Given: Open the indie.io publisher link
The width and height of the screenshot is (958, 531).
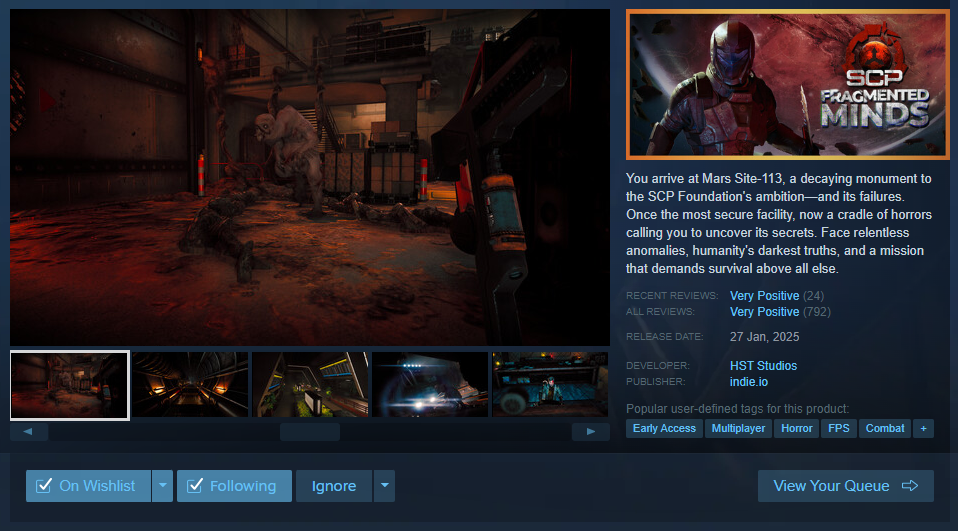Looking at the screenshot, I should click(748, 381).
